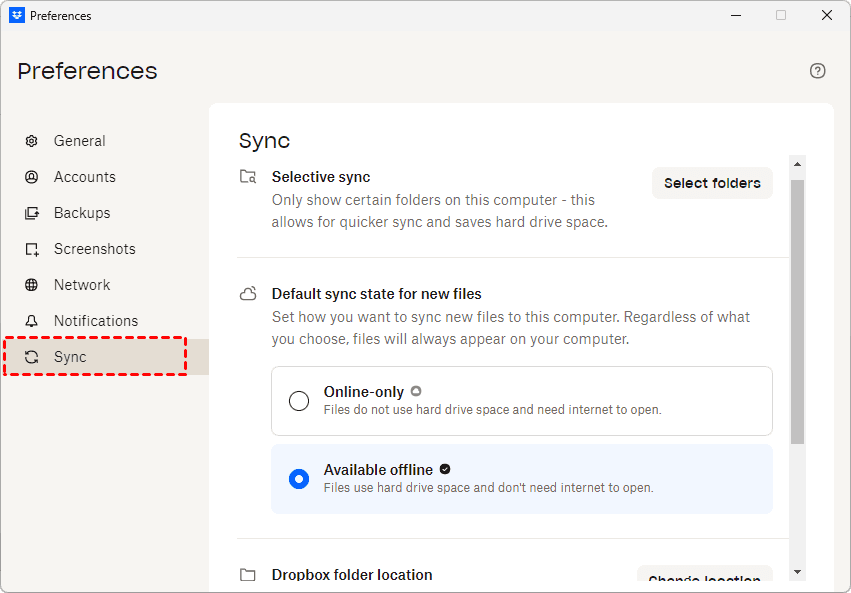Click the Screenshots icon in sidebar

tap(32, 249)
